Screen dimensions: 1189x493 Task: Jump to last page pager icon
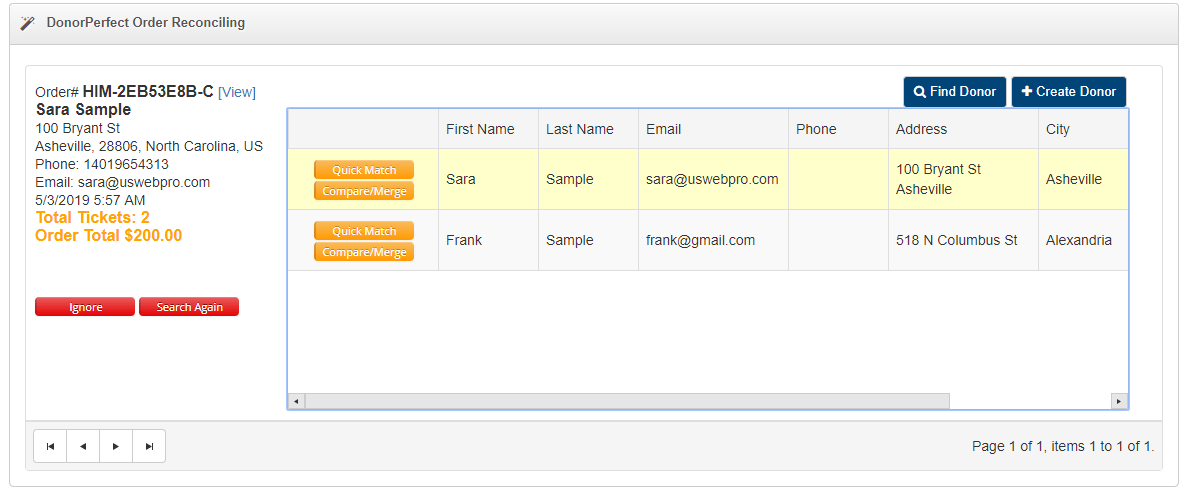149,446
